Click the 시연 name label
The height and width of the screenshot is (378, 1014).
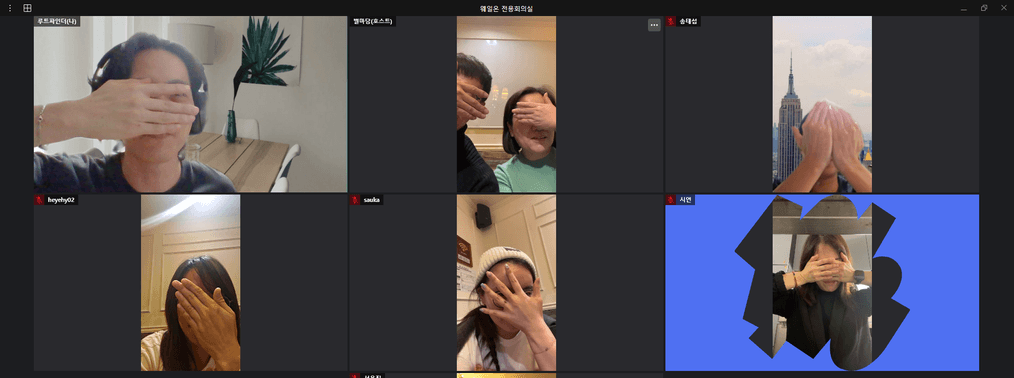685,200
